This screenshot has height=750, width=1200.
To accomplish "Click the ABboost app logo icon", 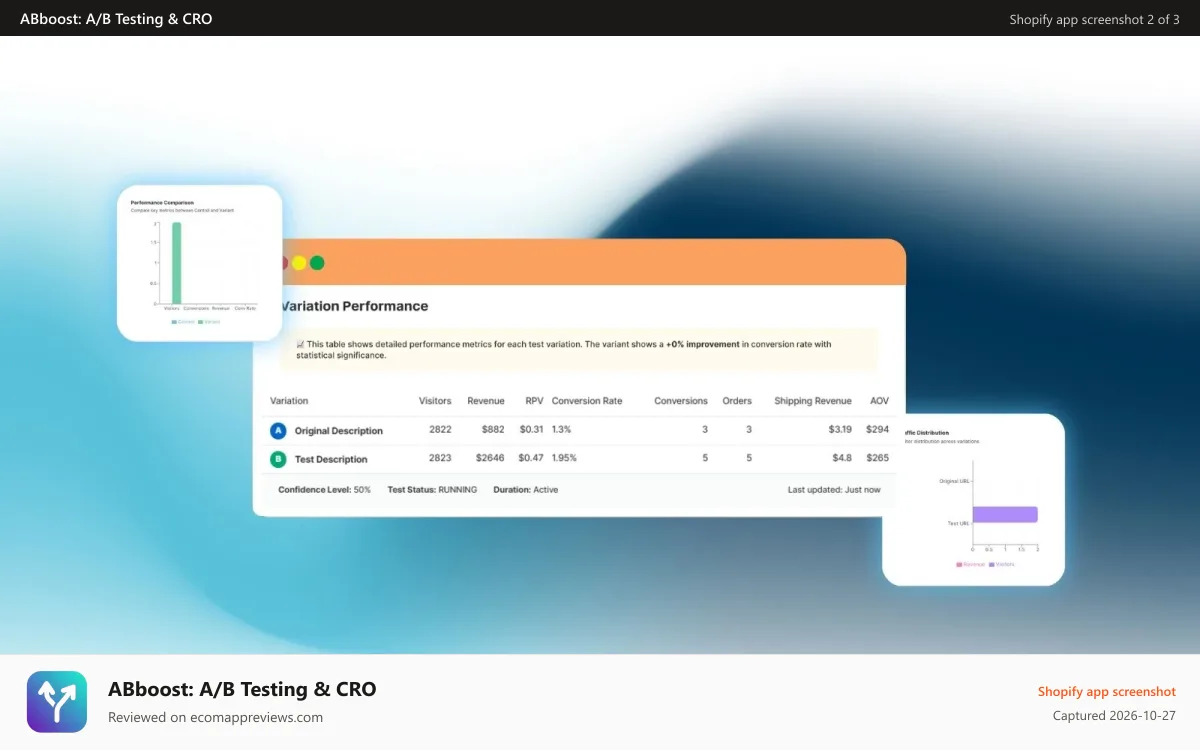I will 57,702.
